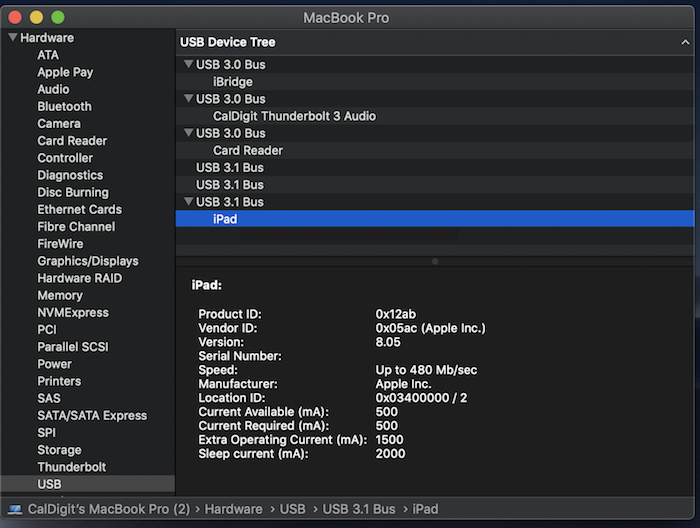Screen dimensions: 700x528
Task: Open Thunderbolt in the Hardware sidebar
Action: coord(71,467)
